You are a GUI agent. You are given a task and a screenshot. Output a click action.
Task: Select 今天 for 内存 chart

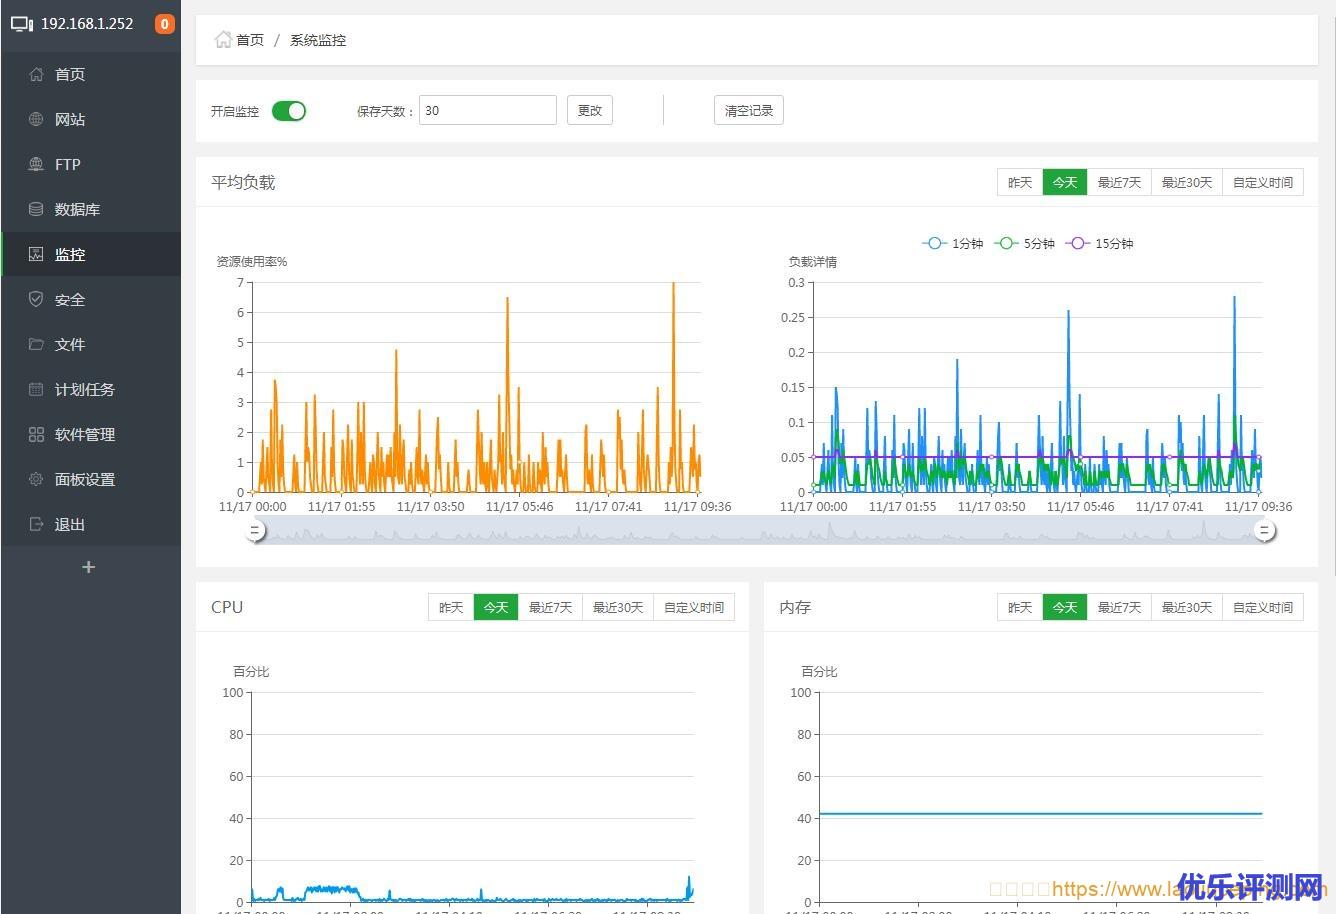1064,607
